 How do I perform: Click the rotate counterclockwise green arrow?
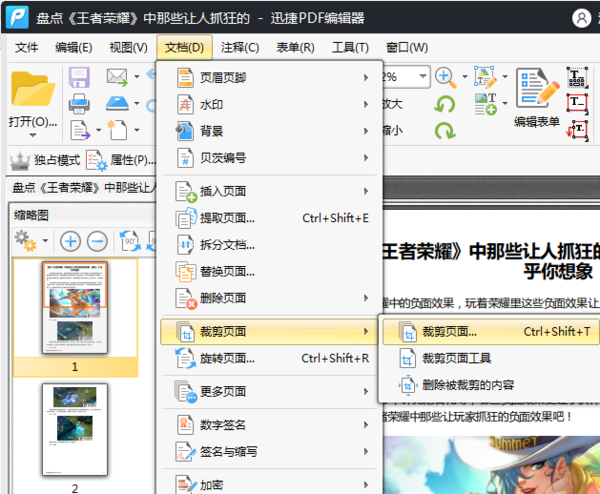click(445, 104)
